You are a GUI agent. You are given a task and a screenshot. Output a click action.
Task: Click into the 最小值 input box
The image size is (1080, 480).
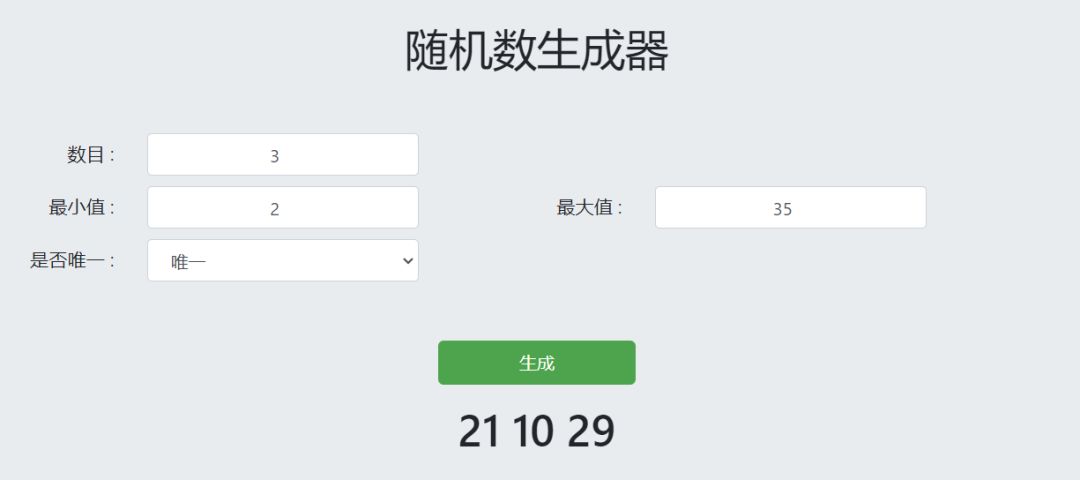point(283,208)
